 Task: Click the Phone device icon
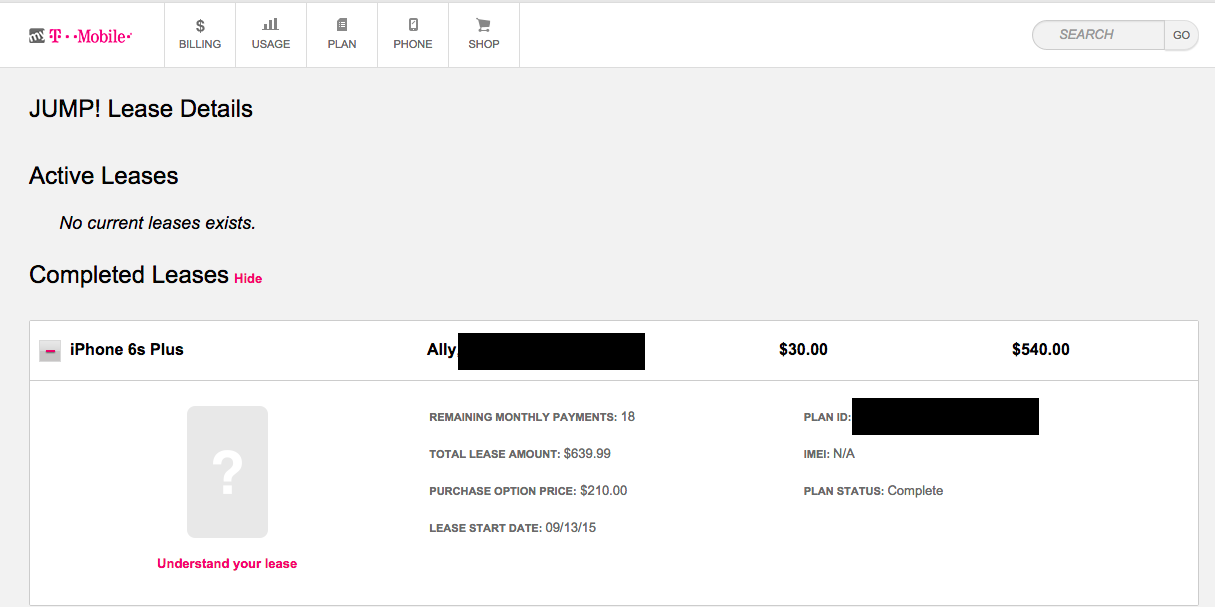point(413,25)
